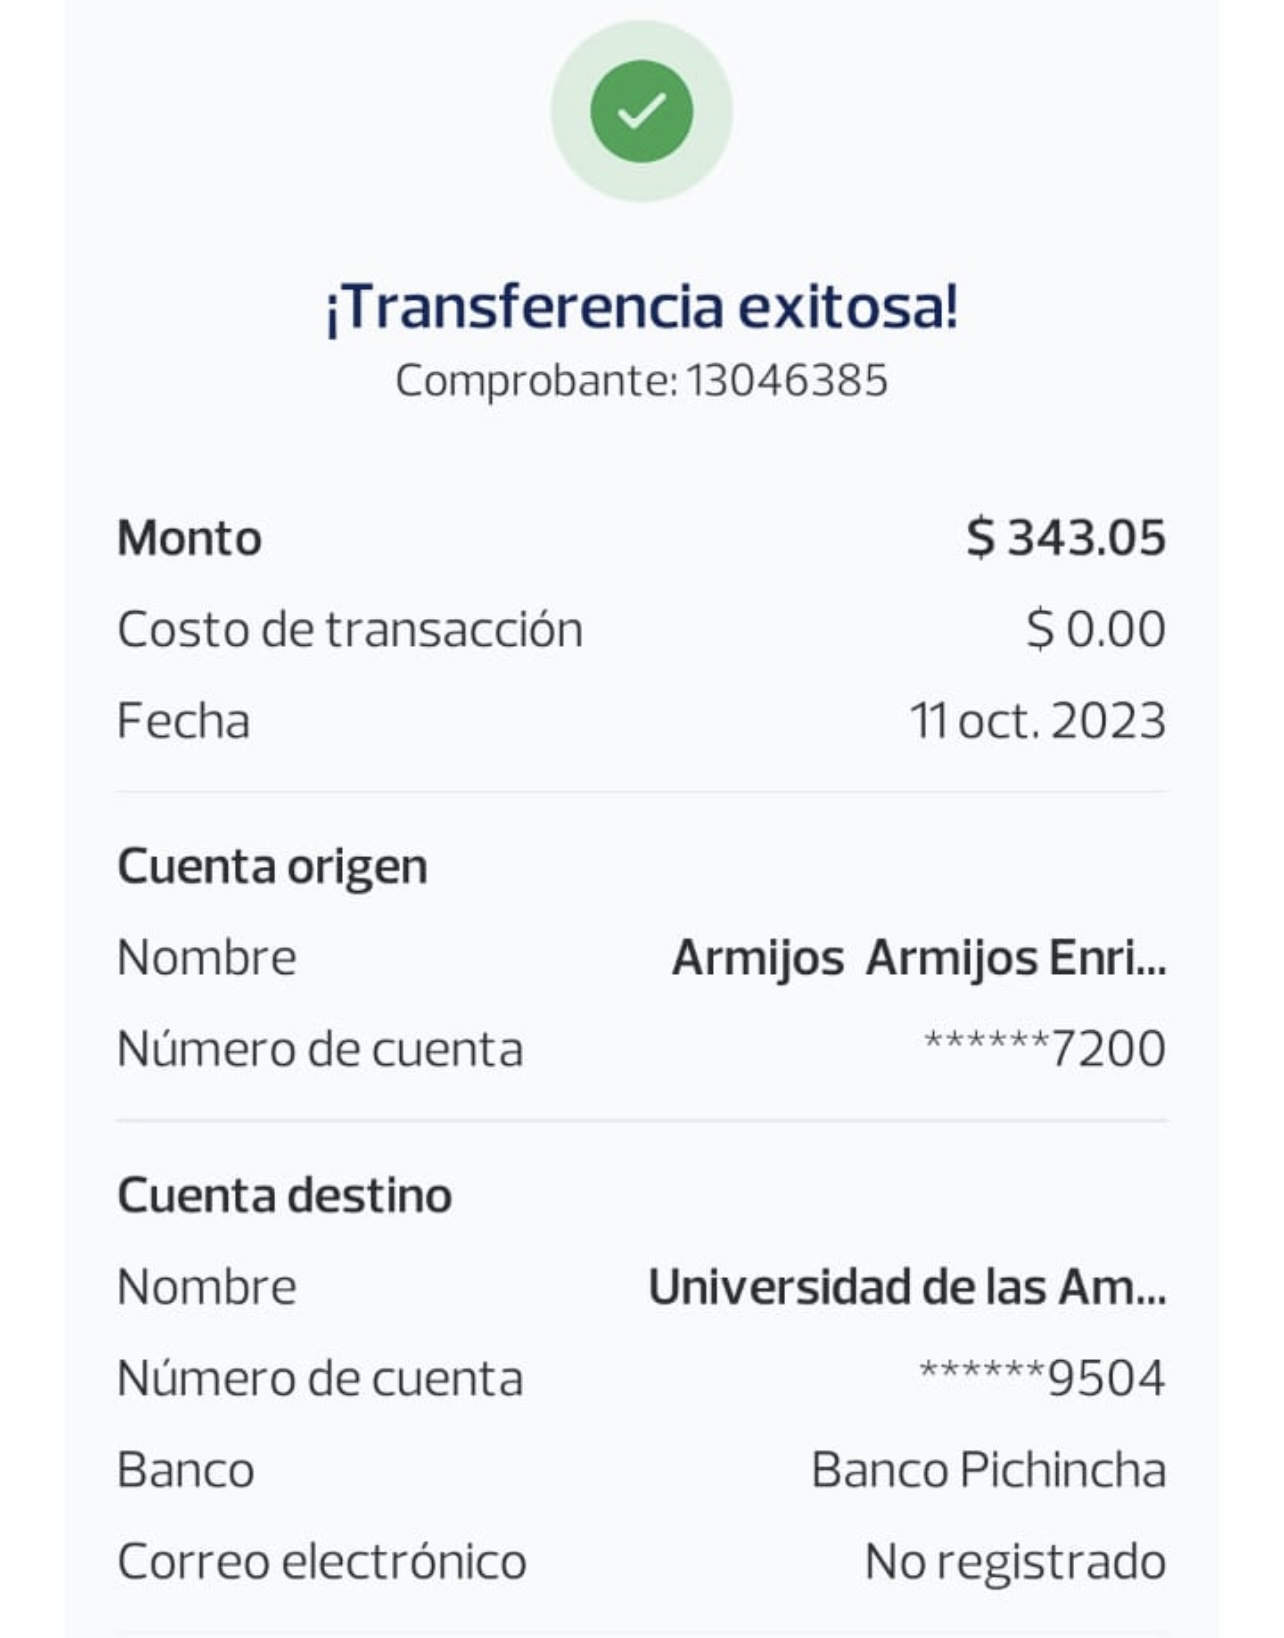
Task: Tap the Banco Pichincha value
Action: click(988, 1470)
